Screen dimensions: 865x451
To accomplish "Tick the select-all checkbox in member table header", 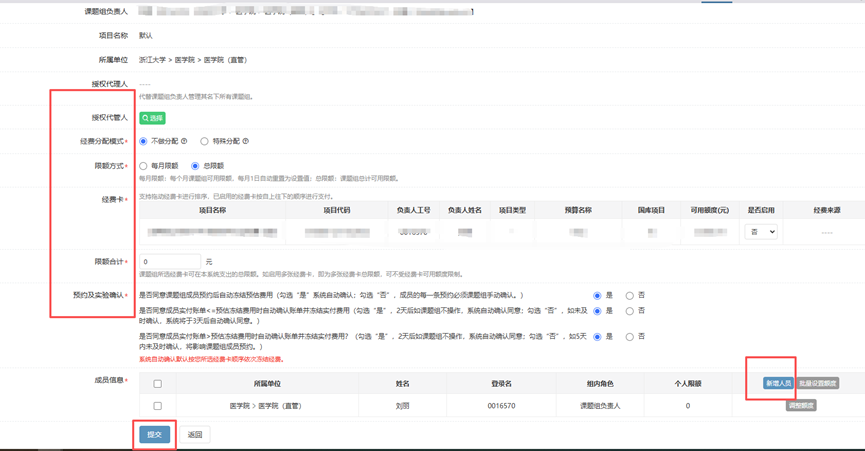I will 157,384.
